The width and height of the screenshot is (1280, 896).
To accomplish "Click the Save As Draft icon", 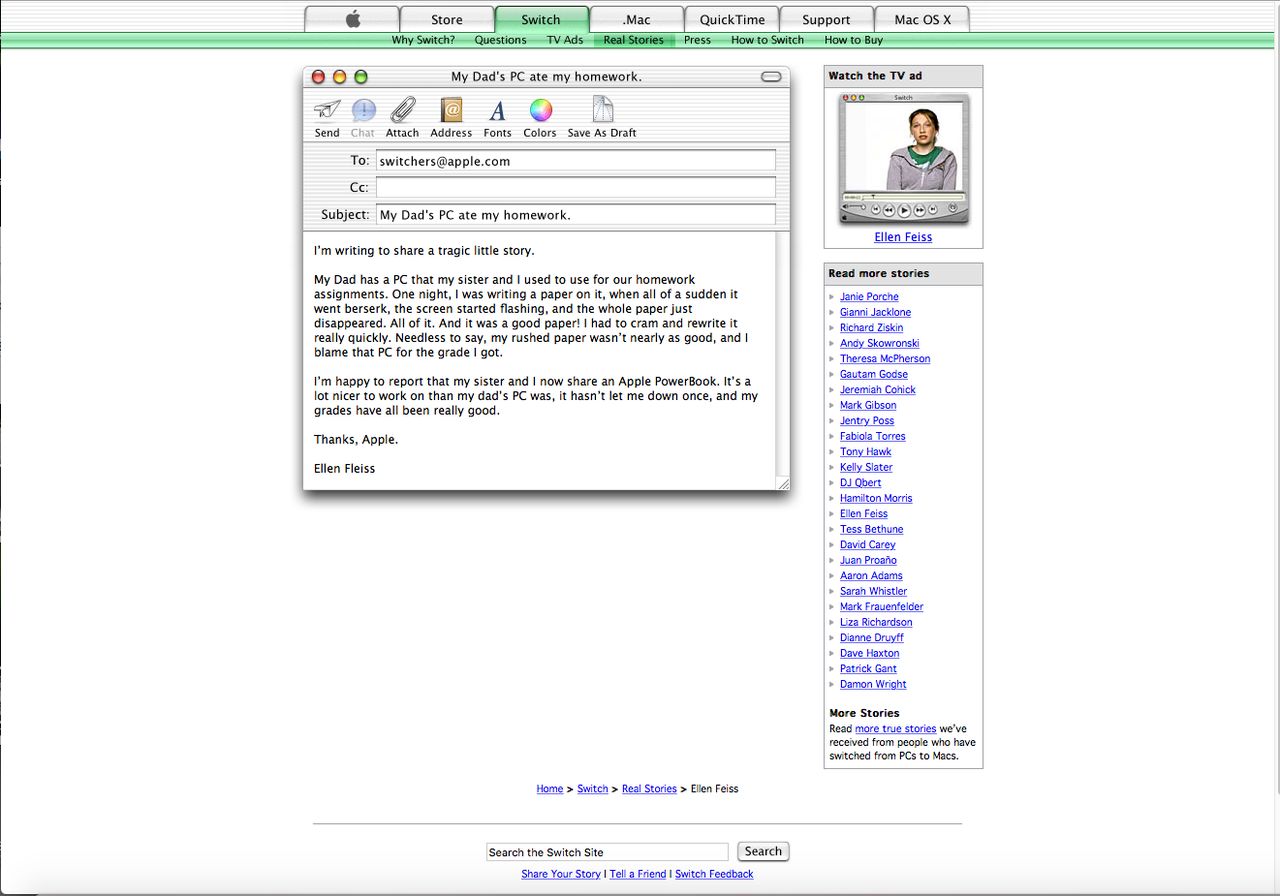I will 602,110.
